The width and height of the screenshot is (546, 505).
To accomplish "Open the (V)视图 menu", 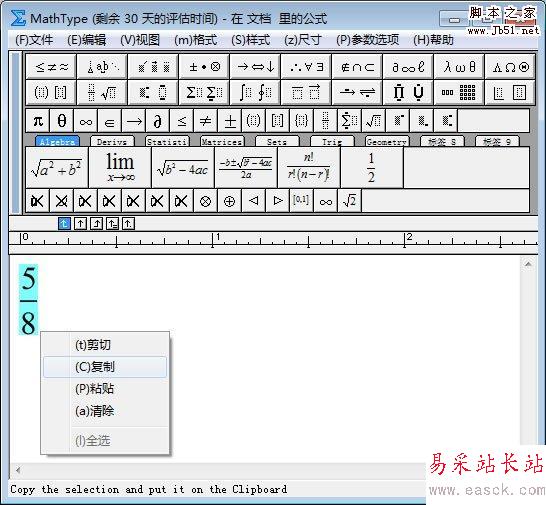I will (140, 40).
